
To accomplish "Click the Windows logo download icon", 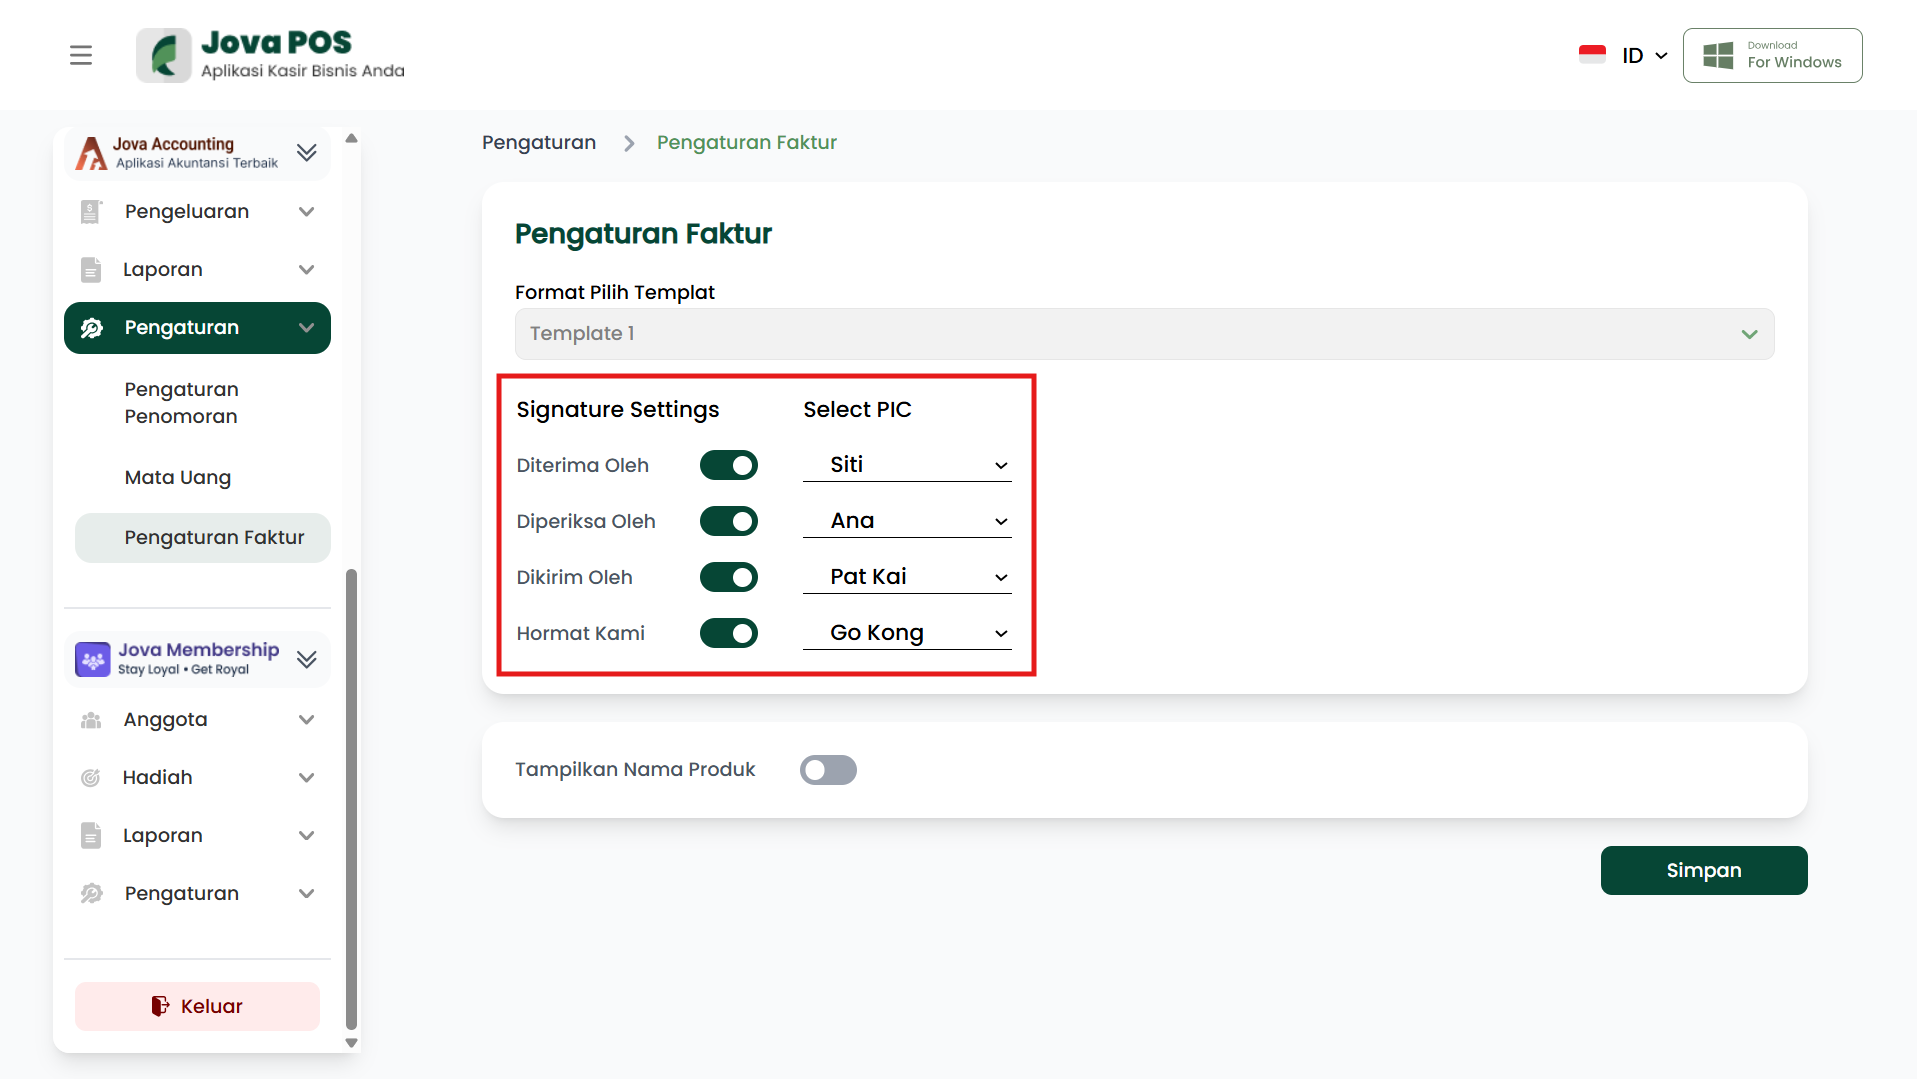I will [1718, 55].
